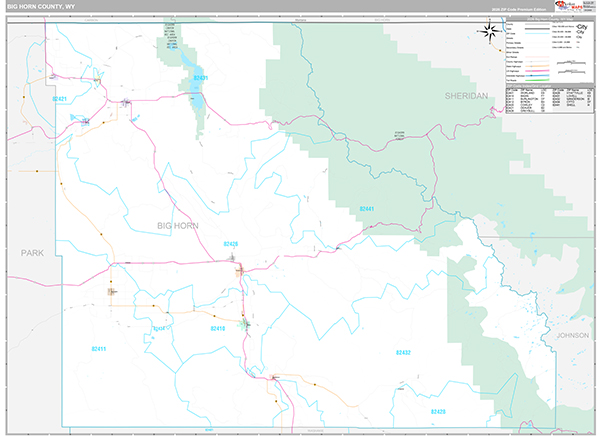Select the 82426 ZIP code label

[231, 244]
